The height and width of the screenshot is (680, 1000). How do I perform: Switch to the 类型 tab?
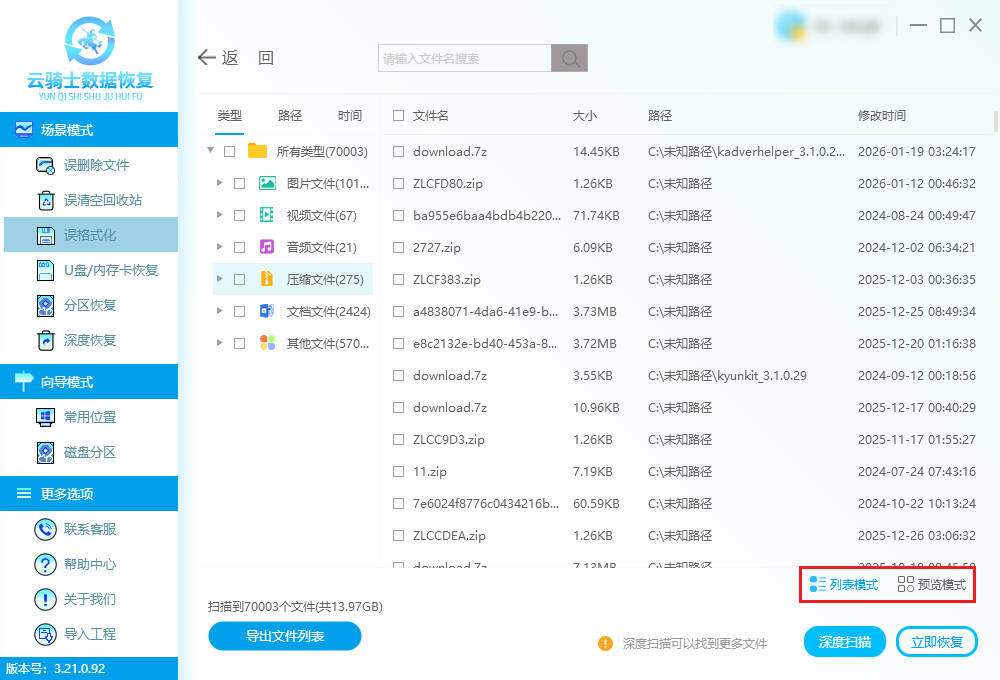click(230, 115)
